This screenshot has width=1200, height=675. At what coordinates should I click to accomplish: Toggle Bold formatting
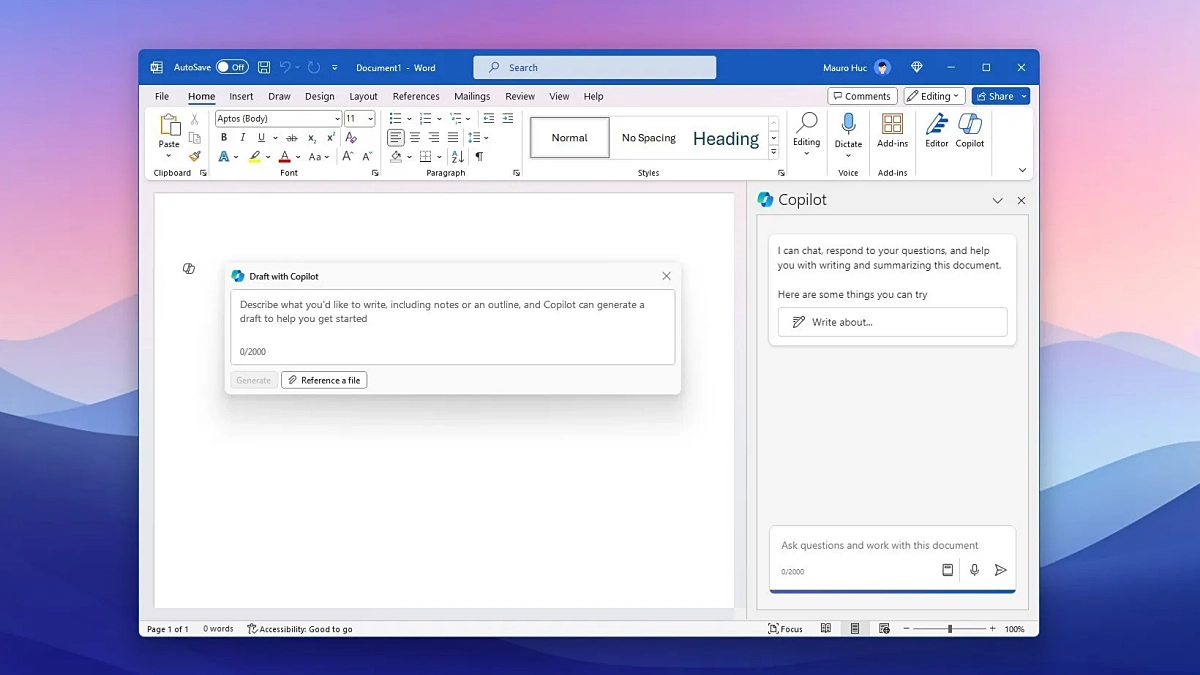(224, 138)
